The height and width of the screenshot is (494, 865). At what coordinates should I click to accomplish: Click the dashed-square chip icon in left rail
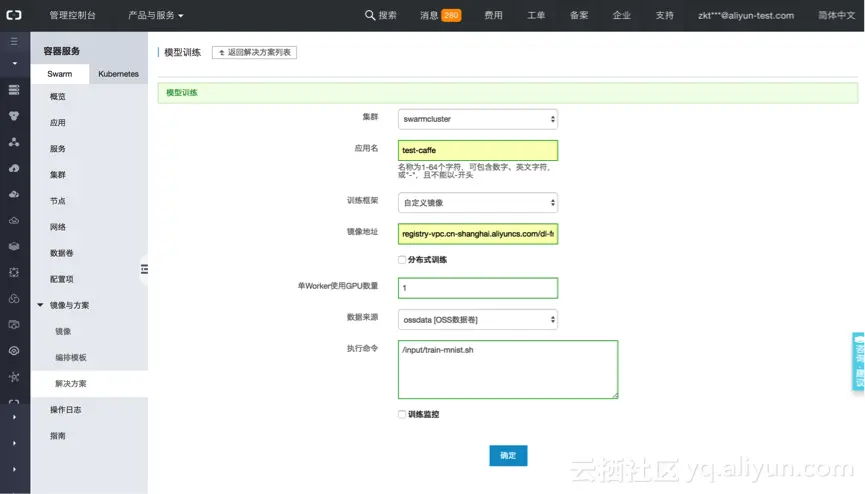point(14,272)
